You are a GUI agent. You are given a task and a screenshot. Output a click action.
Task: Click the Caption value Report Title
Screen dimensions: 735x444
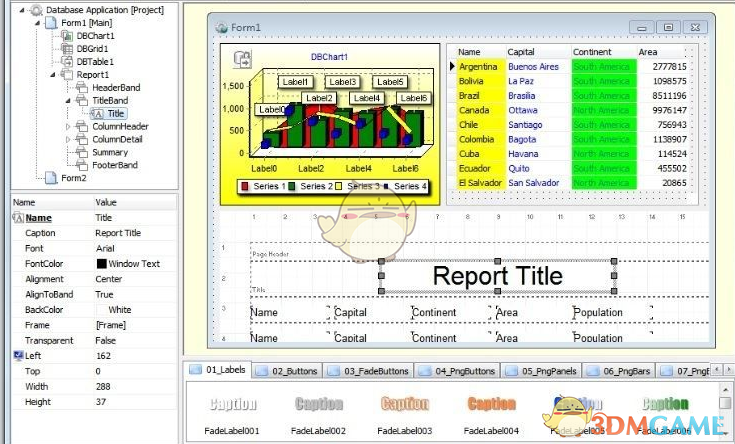tap(118, 233)
